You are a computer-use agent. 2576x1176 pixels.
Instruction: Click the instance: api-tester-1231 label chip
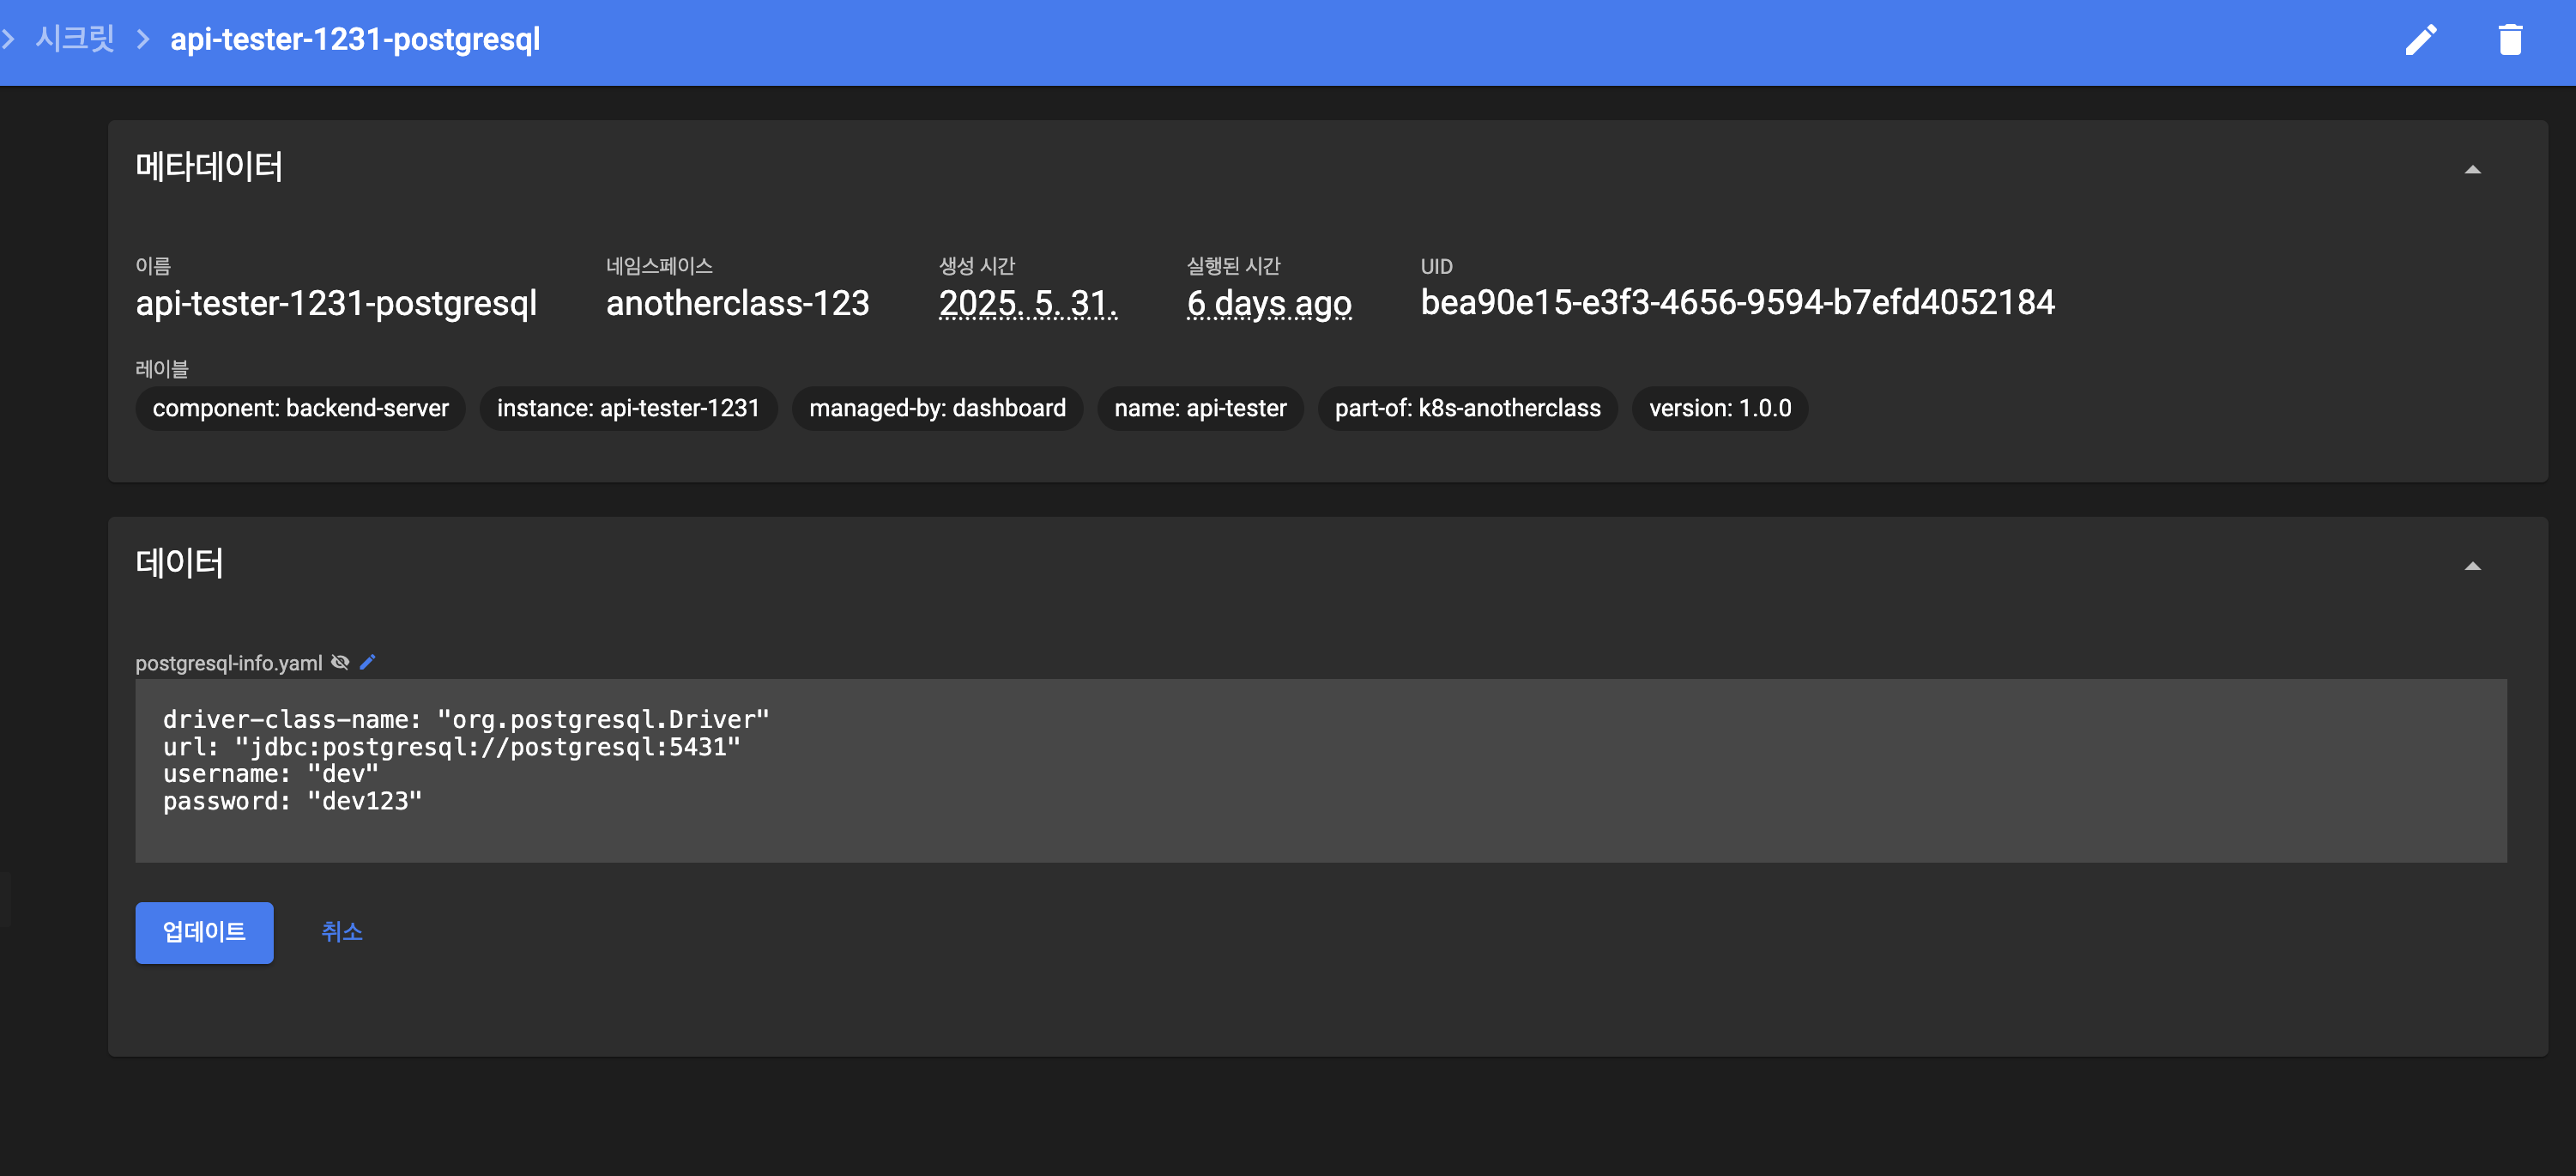(628, 408)
